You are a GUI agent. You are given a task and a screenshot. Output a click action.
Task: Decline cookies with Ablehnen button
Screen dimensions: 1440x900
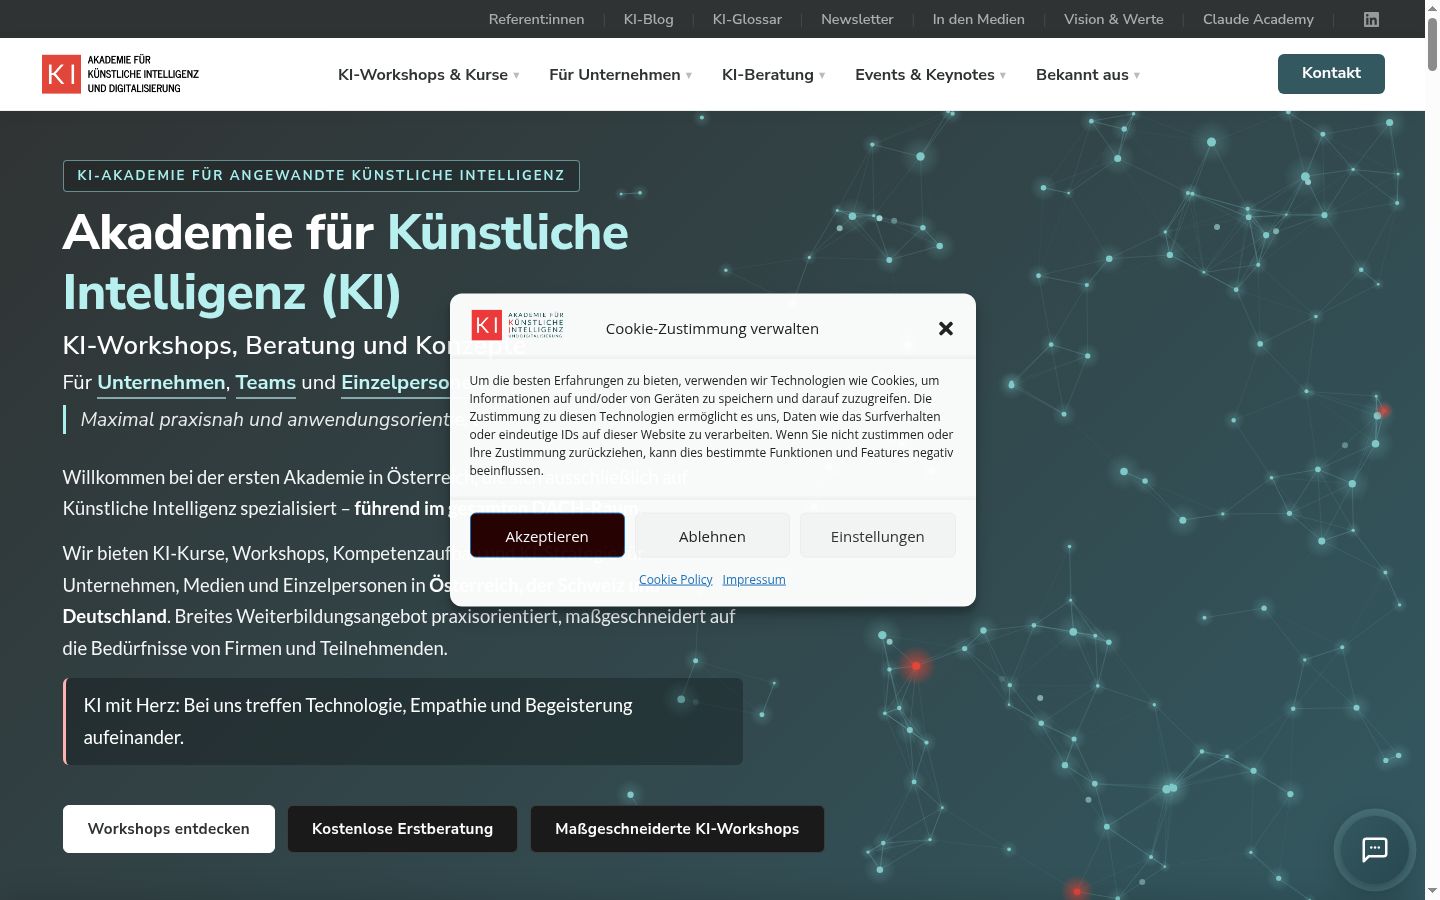pos(712,536)
